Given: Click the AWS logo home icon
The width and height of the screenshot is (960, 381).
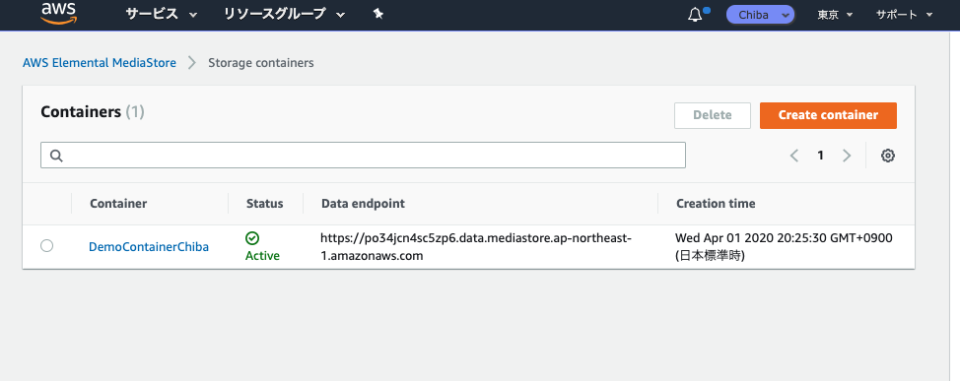Looking at the screenshot, I should pos(59,13).
